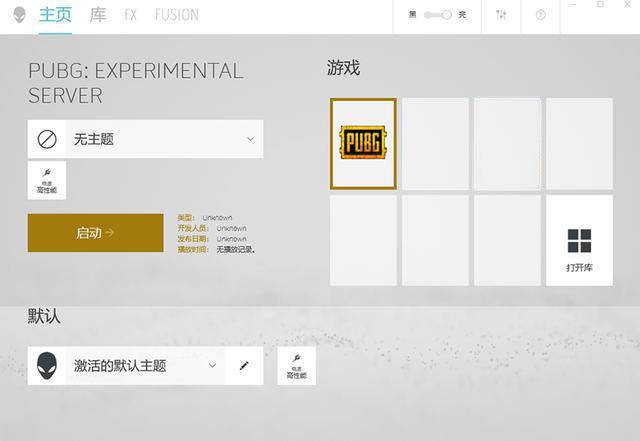Image resolution: width=640 pixels, height=441 pixels.
Task: Click the chevron arrow of 无主题 dropdown
Action: pyautogui.click(x=251, y=139)
